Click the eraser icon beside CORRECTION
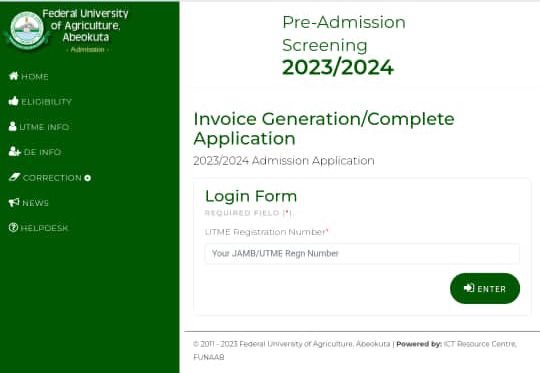This screenshot has width=540, height=373. tap(15, 177)
